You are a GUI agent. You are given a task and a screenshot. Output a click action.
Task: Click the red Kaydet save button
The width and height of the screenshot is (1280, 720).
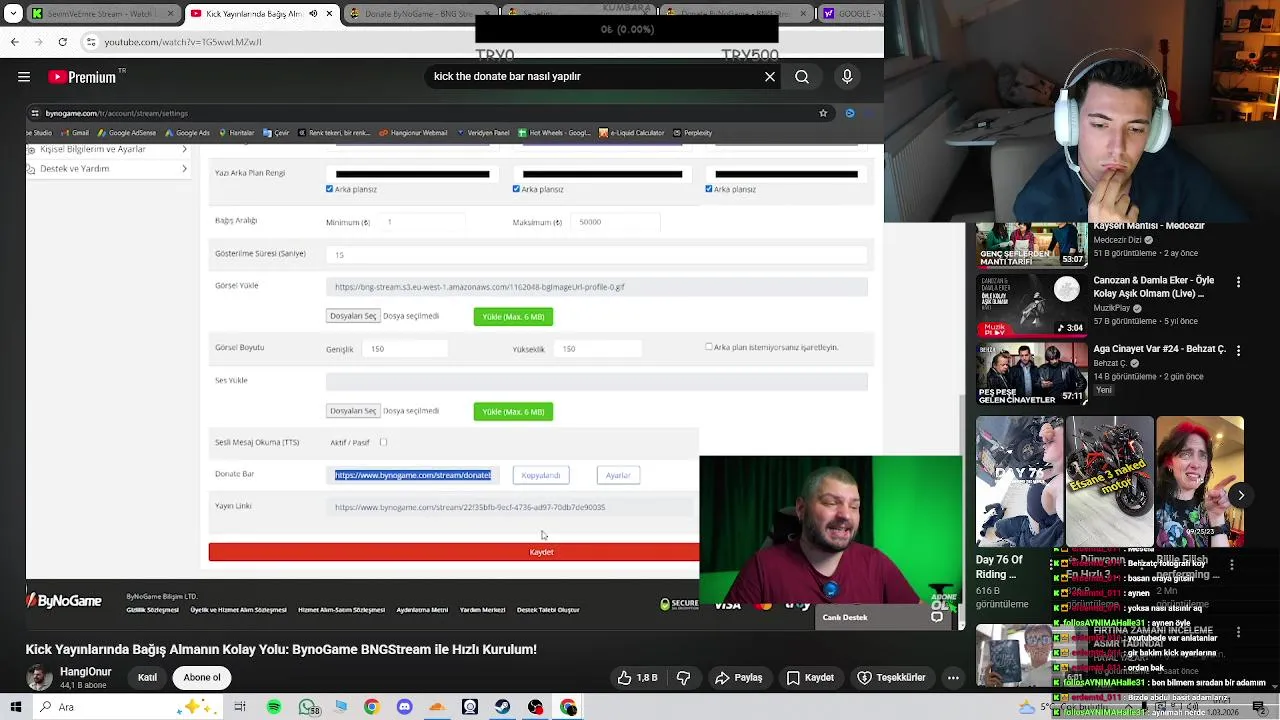454,552
